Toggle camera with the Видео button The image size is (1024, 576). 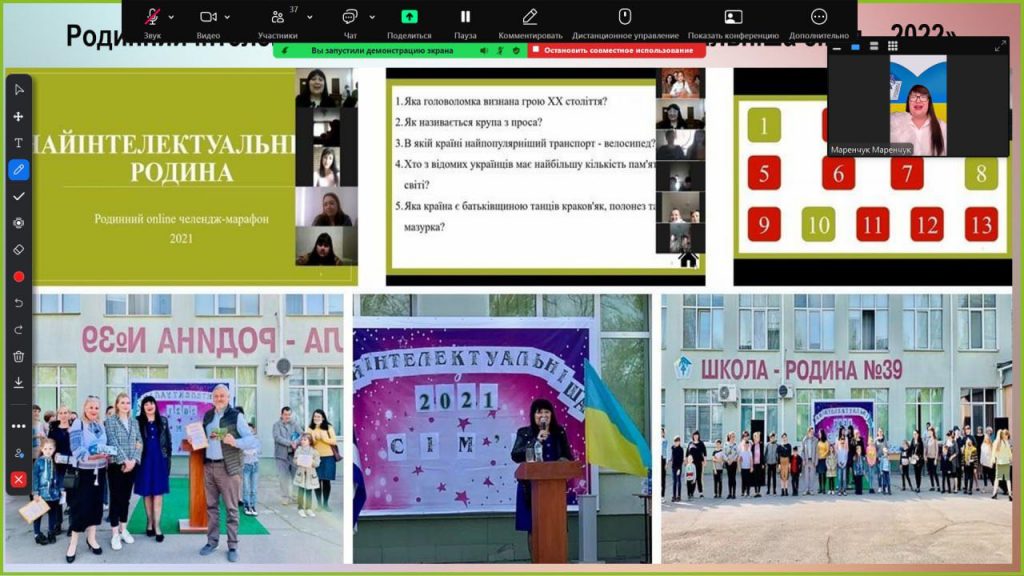click(208, 17)
